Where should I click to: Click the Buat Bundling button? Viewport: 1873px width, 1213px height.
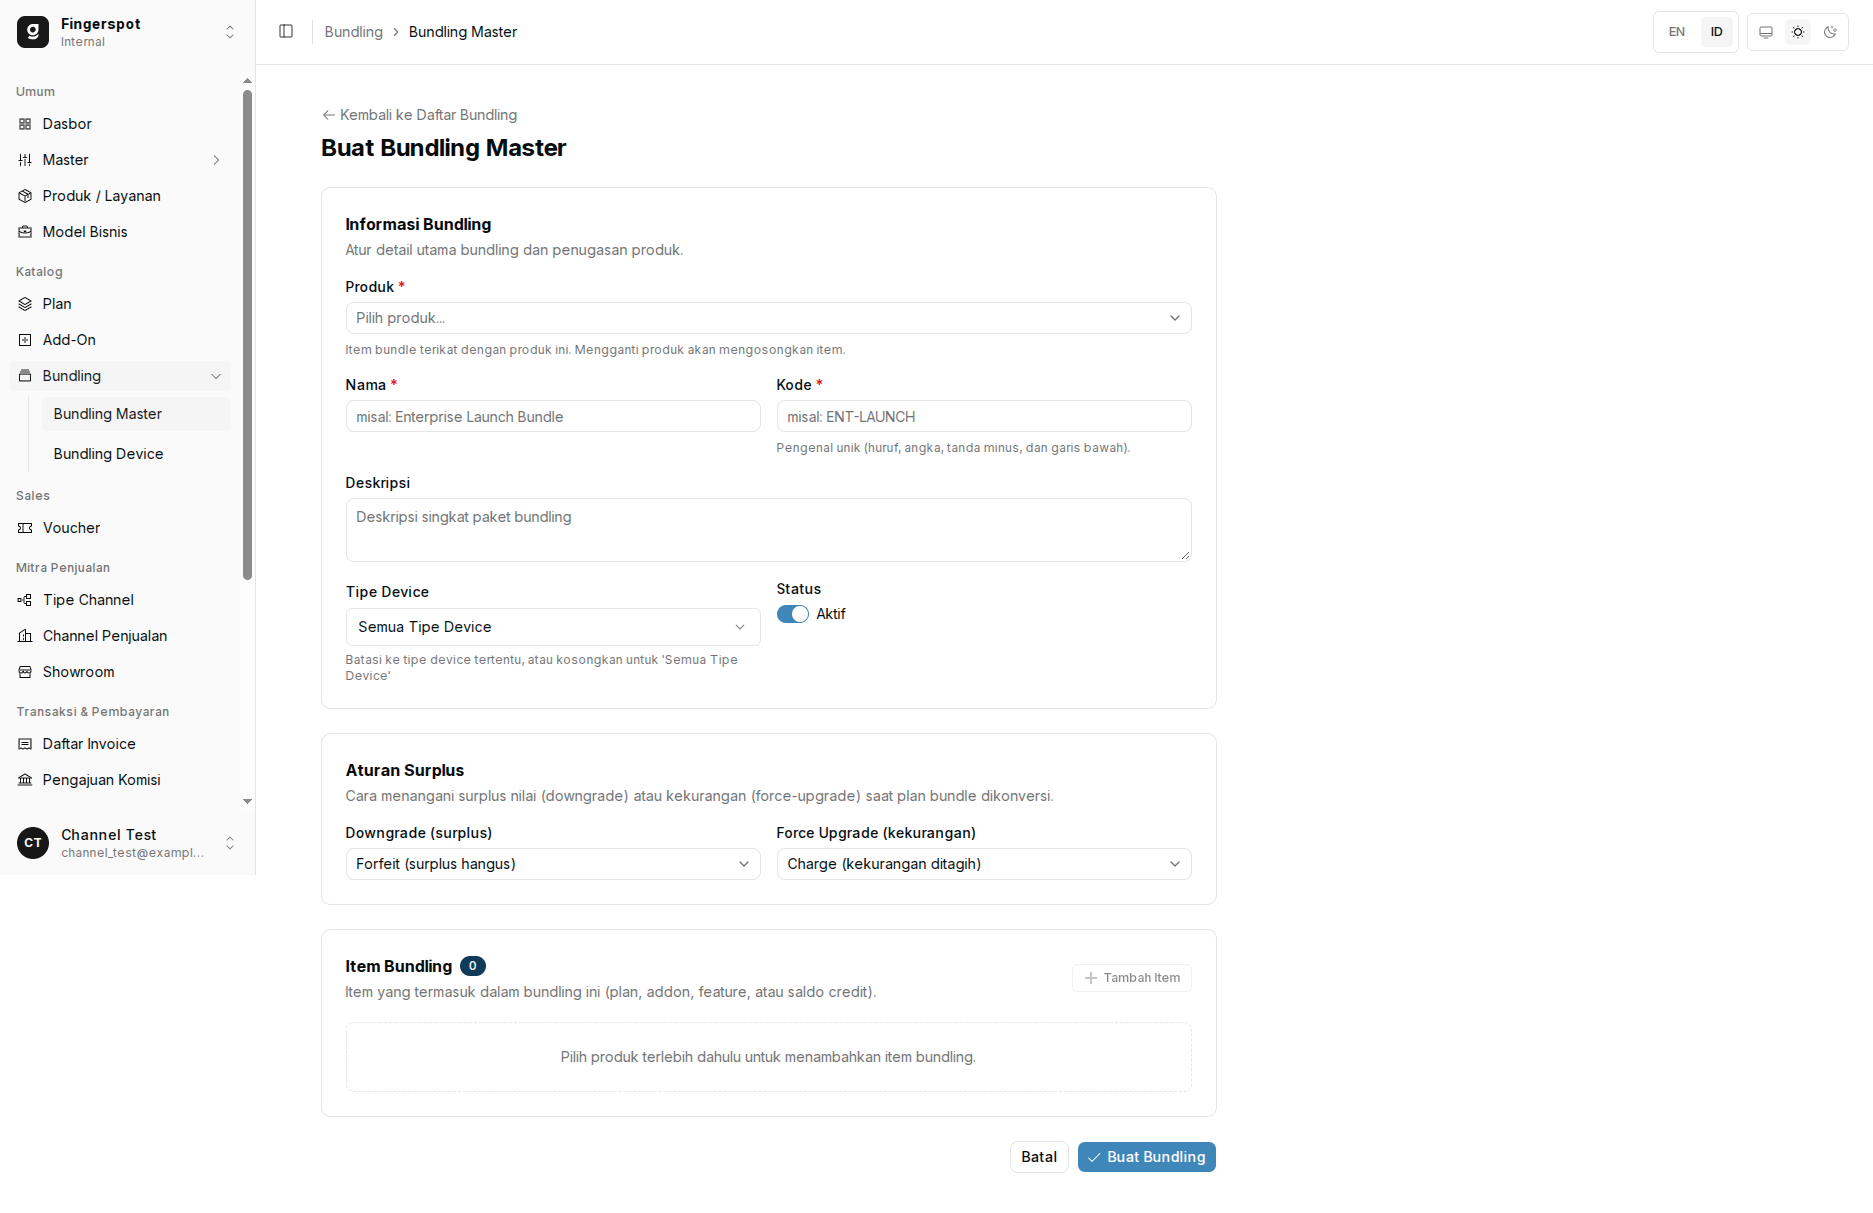[1147, 1157]
